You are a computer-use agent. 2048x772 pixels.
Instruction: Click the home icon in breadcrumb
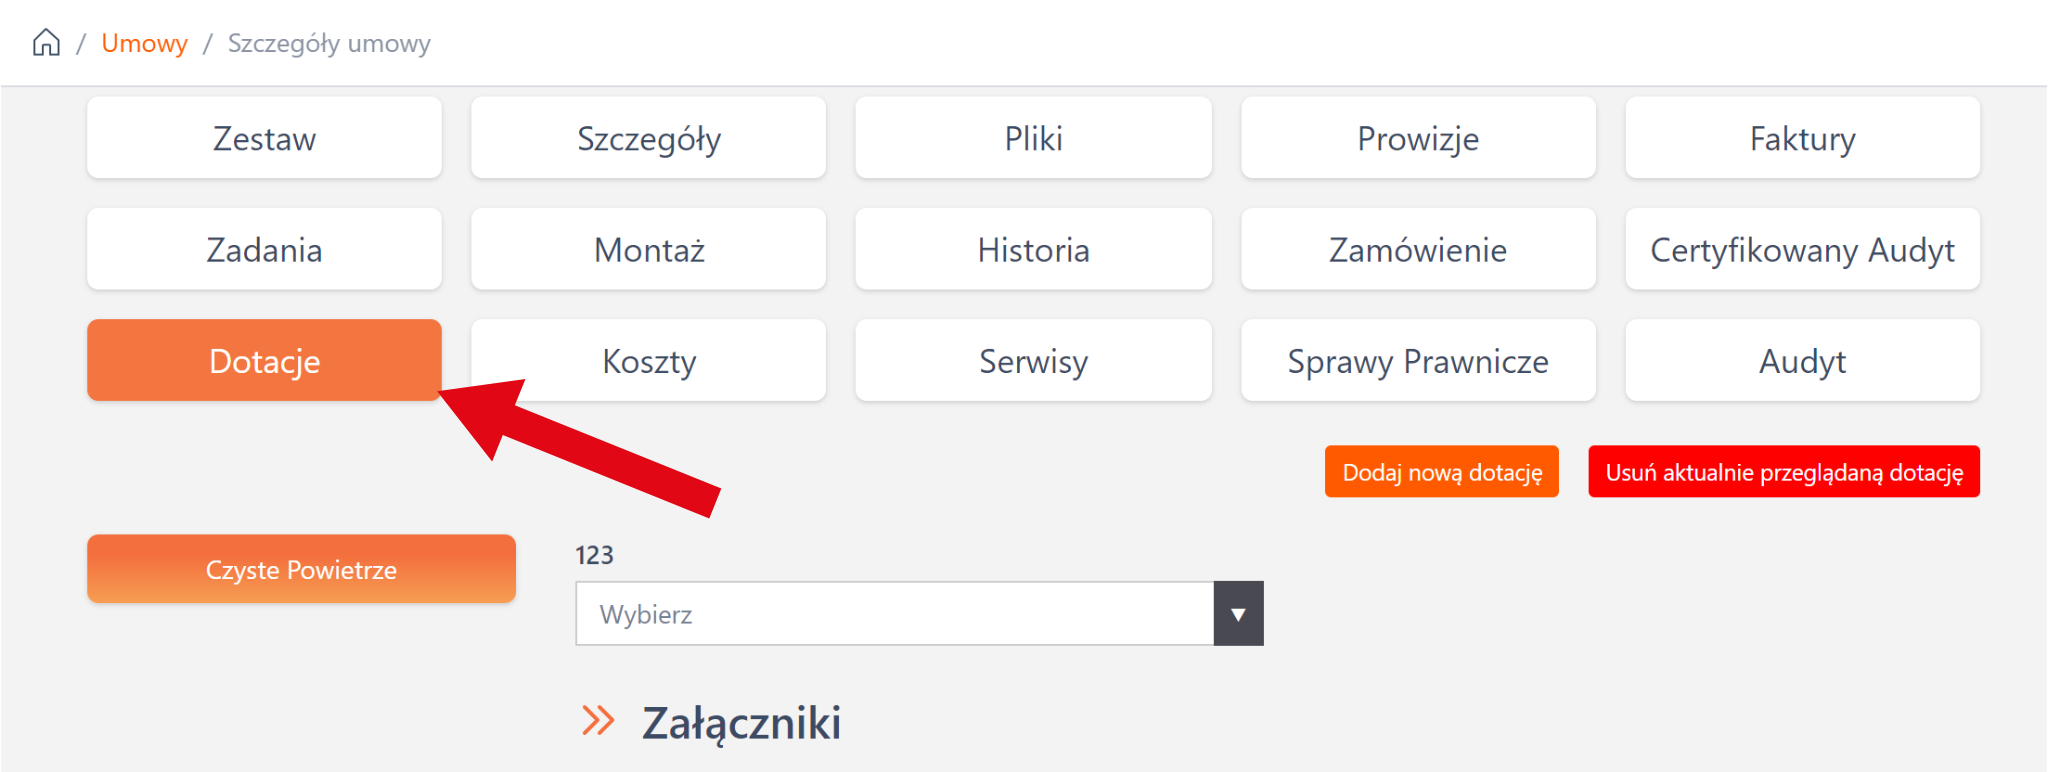tap(46, 43)
